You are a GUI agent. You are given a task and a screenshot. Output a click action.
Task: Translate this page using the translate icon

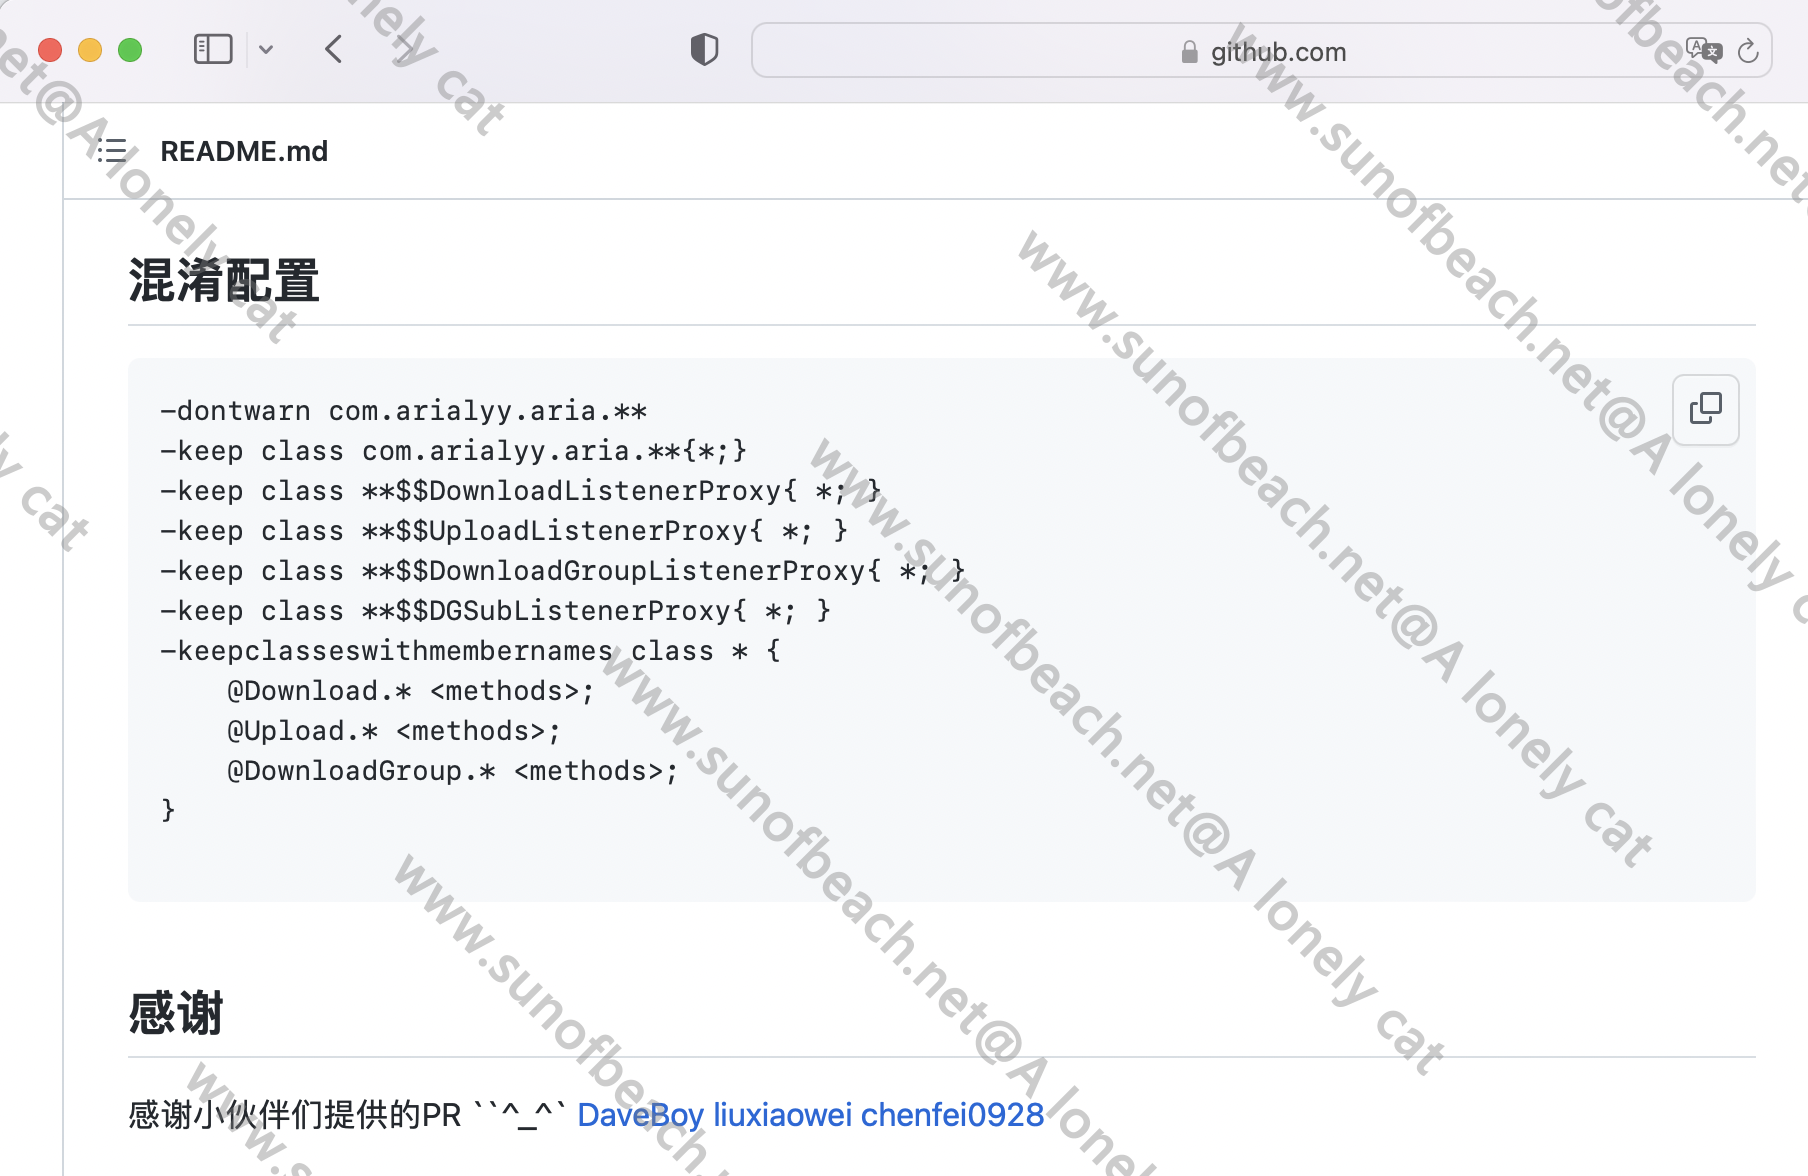click(1704, 50)
